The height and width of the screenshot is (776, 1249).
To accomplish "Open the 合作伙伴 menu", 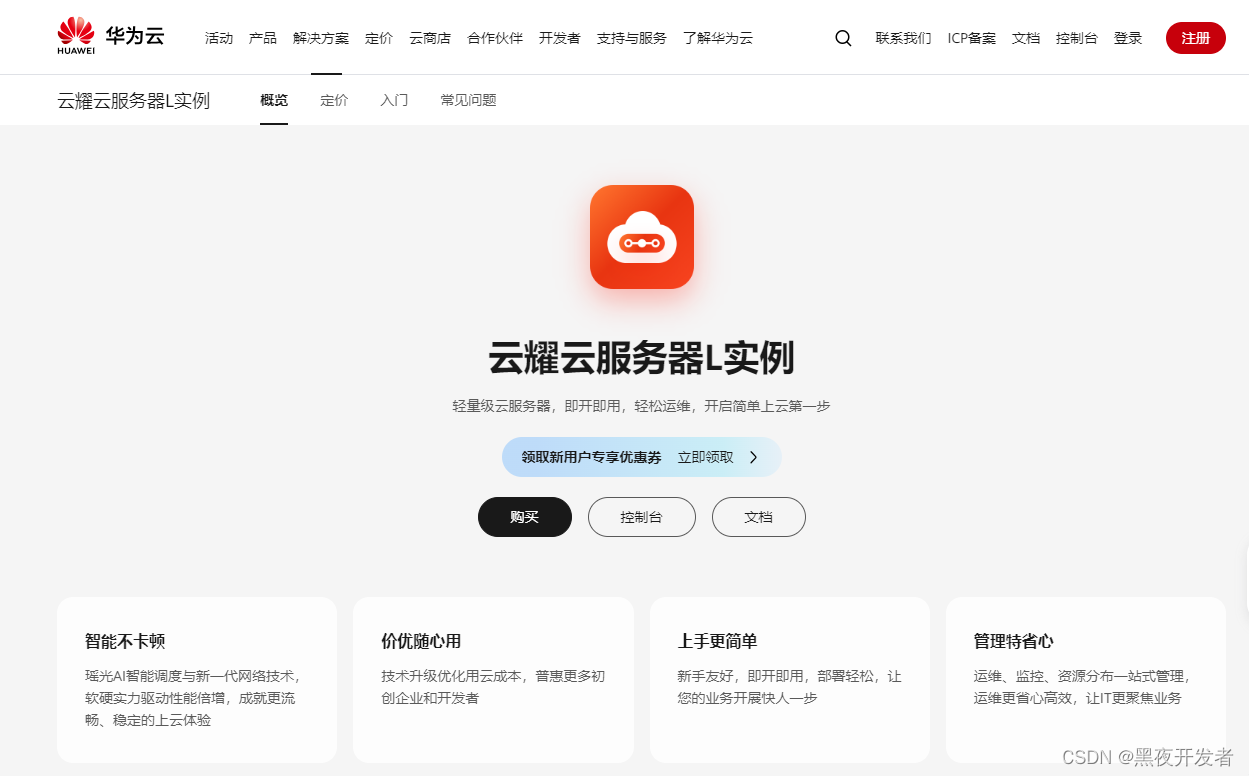I will [x=495, y=38].
